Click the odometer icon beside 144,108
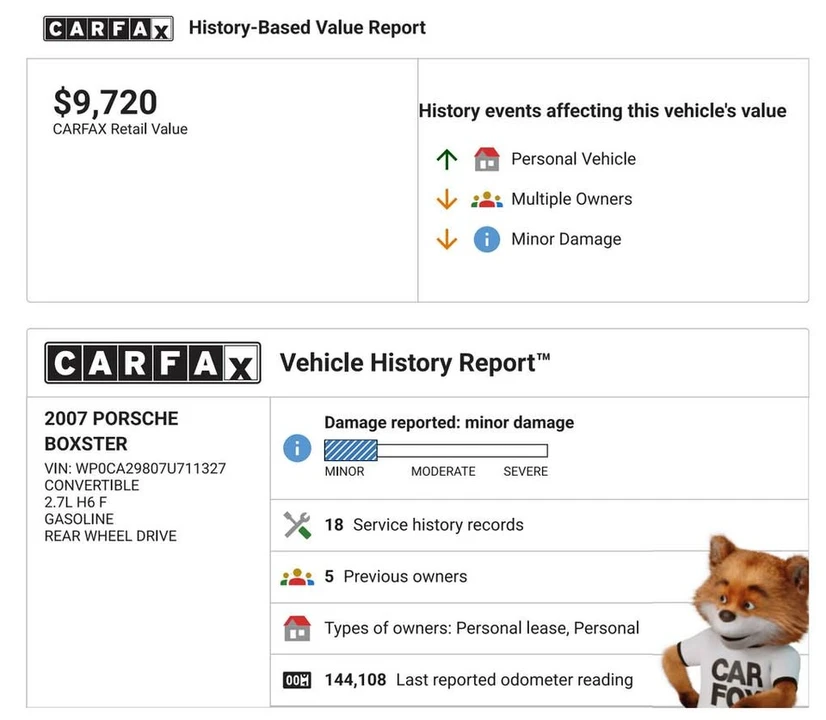 pyautogui.click(x=297, y=680)
